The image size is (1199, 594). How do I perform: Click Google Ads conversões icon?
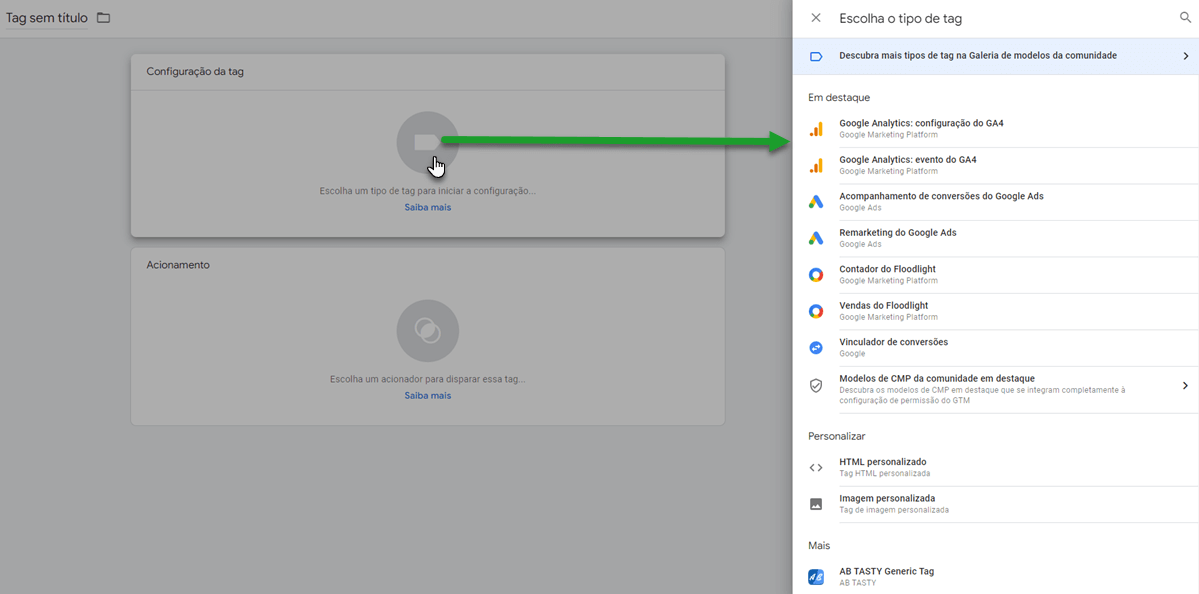(x=816, y=202)
